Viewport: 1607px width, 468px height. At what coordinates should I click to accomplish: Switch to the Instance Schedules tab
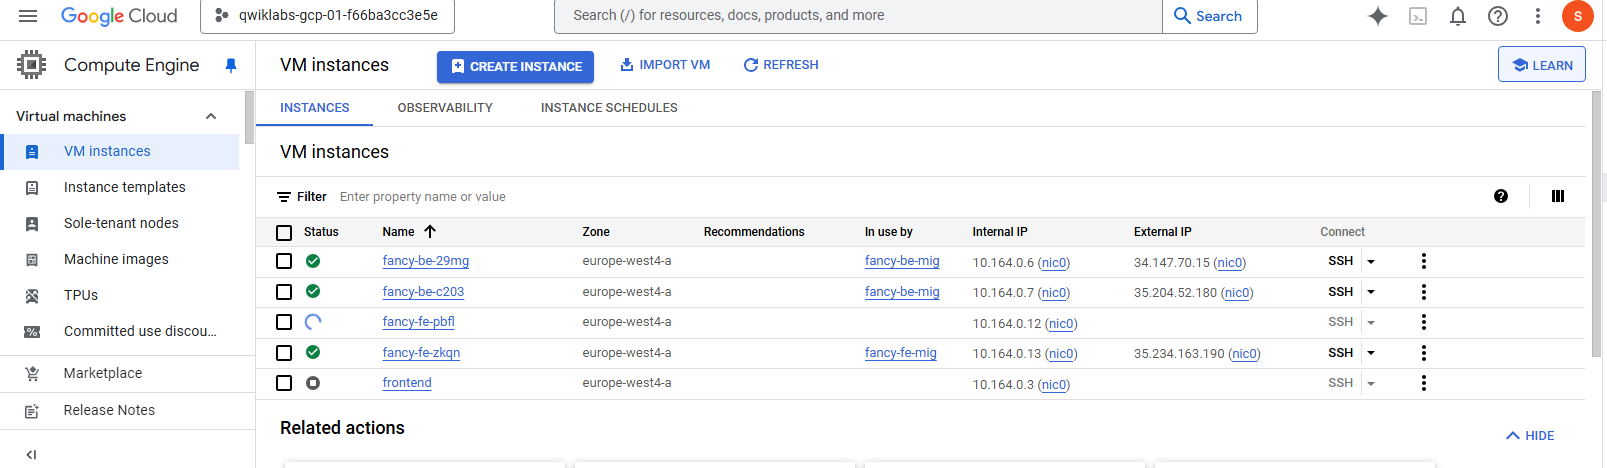609,108
